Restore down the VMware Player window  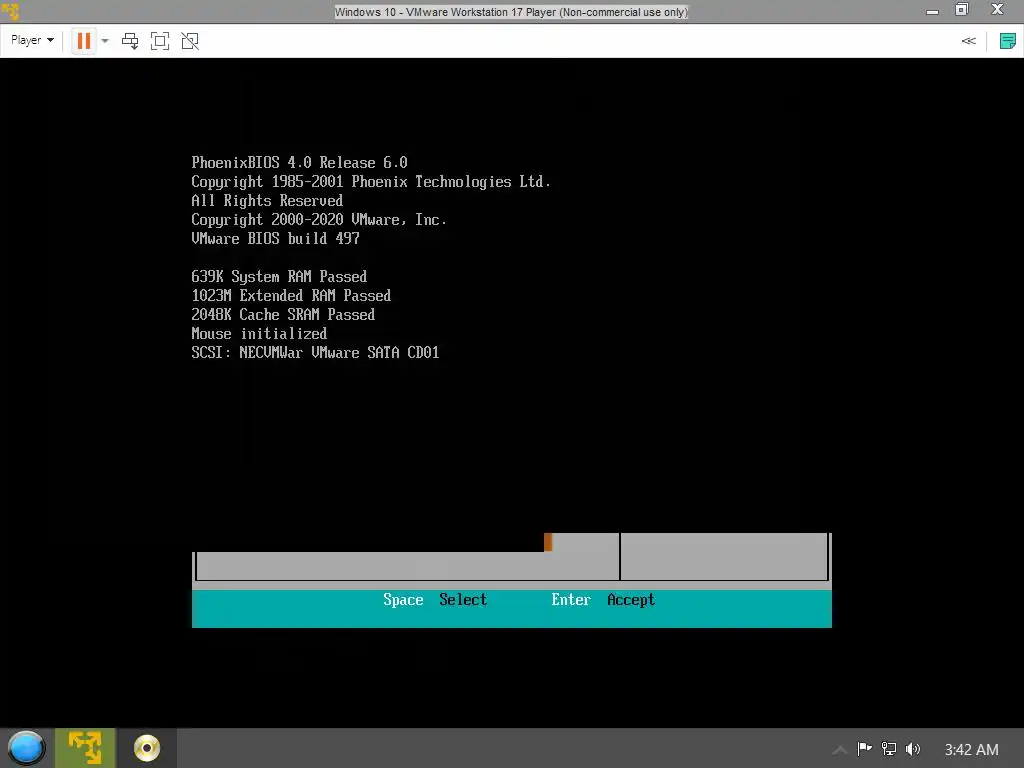point(962,10)
